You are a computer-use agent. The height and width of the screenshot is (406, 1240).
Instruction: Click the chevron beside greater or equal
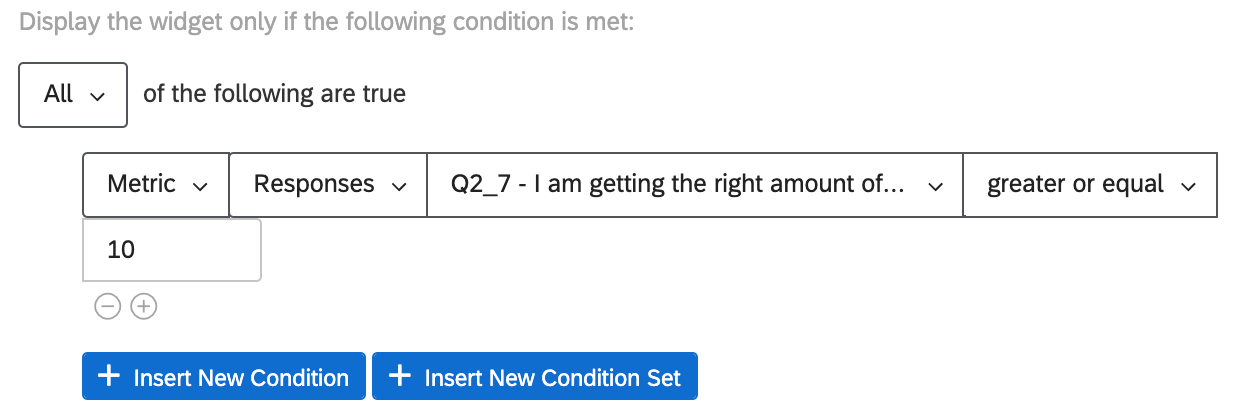click(x=1189, y=185)
